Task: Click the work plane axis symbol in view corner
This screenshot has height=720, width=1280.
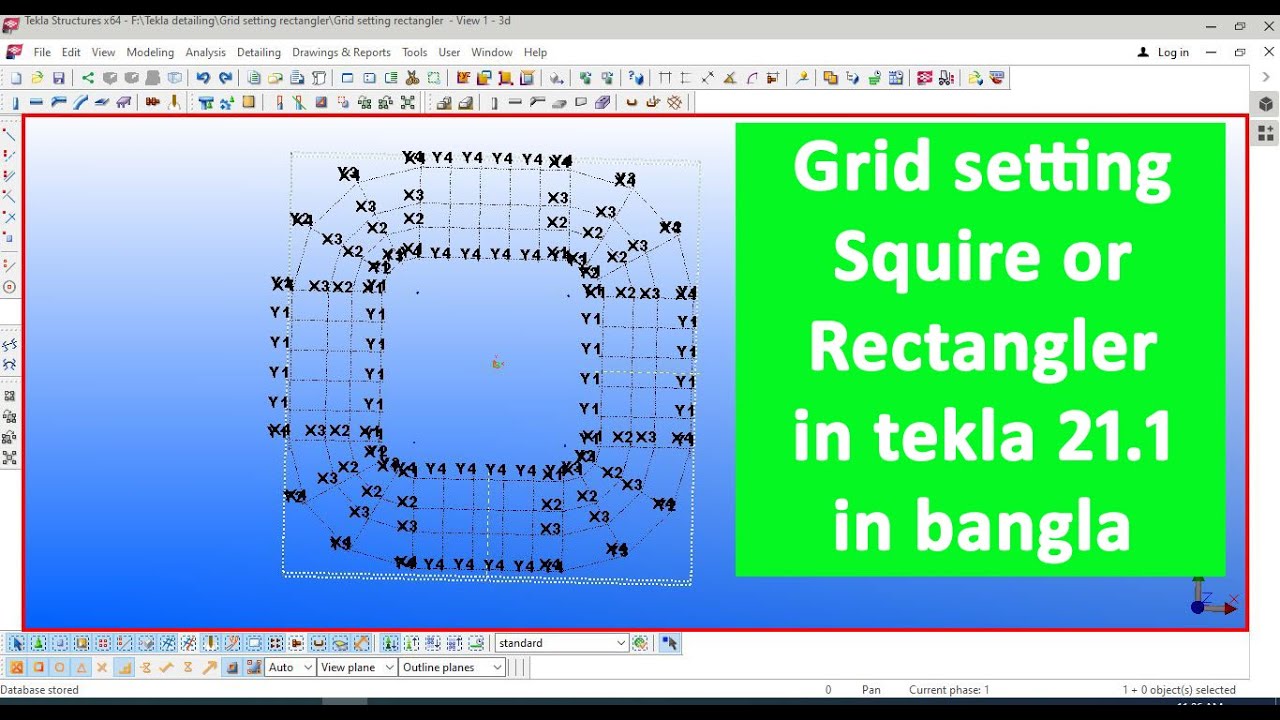Action: coord(1212,597)
